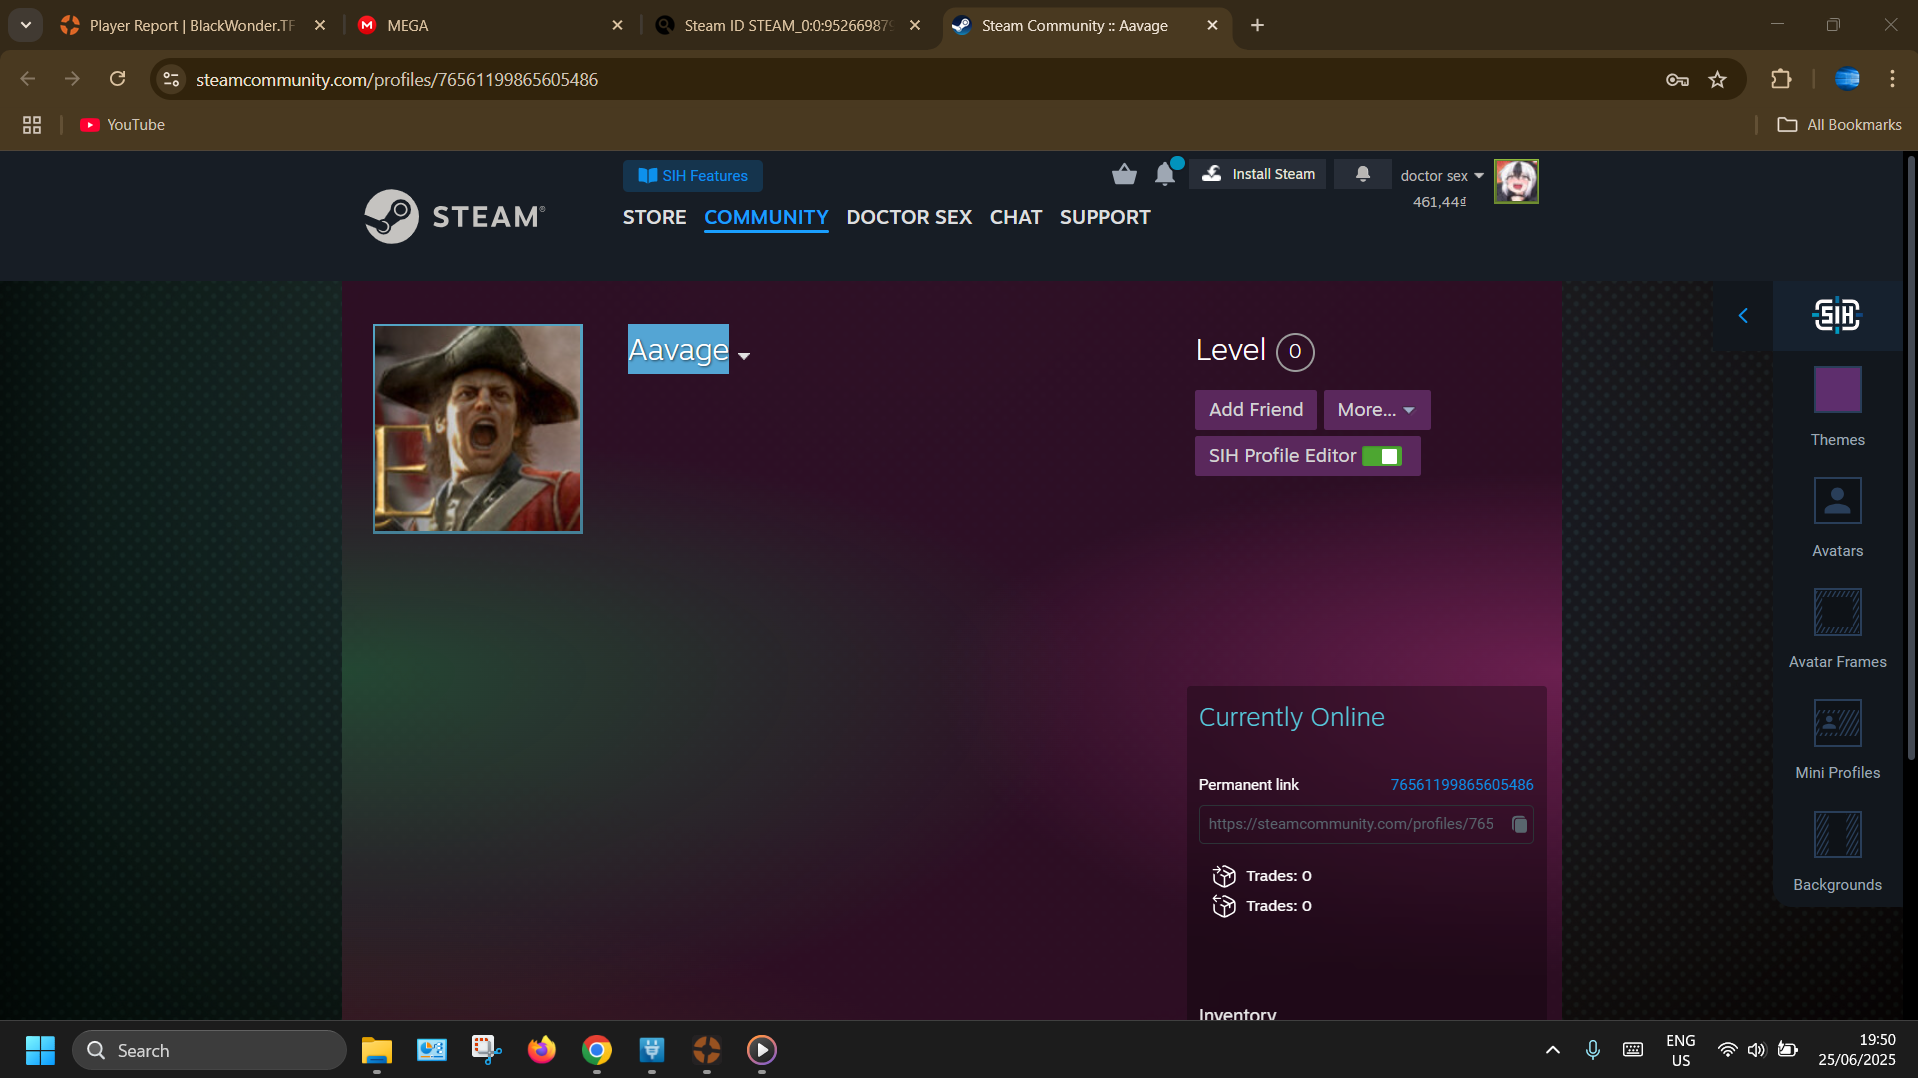The height and width of the screenshot is (1078, 1918).
Task: Open the Chrome three-dot menu
Action: (x=1892, y=79)
